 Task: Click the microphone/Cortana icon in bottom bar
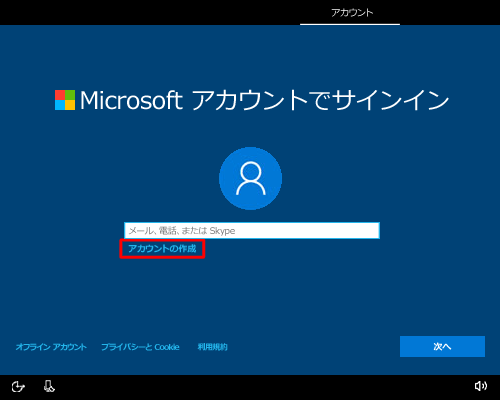(49, 386)
